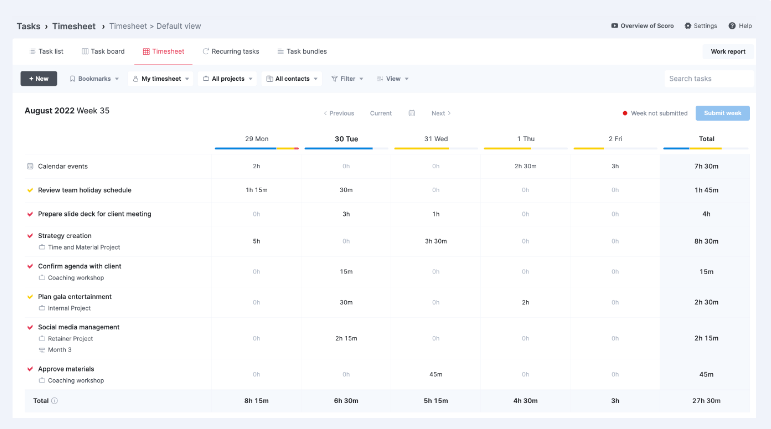Click Strategy creation 3h 30m Wednesday cell
This screenshot has height=429, width=771.
tap(436, 241)
